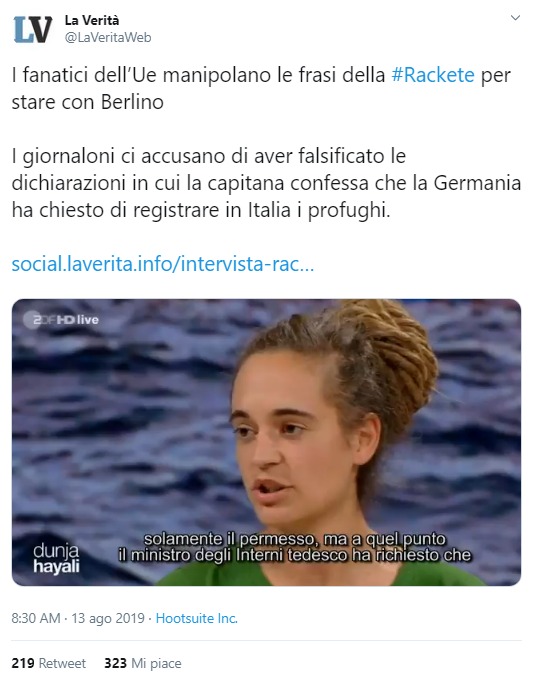
Task: Click the tweet text starting 'I giornaloni'
Action: (x=266, y=183)
